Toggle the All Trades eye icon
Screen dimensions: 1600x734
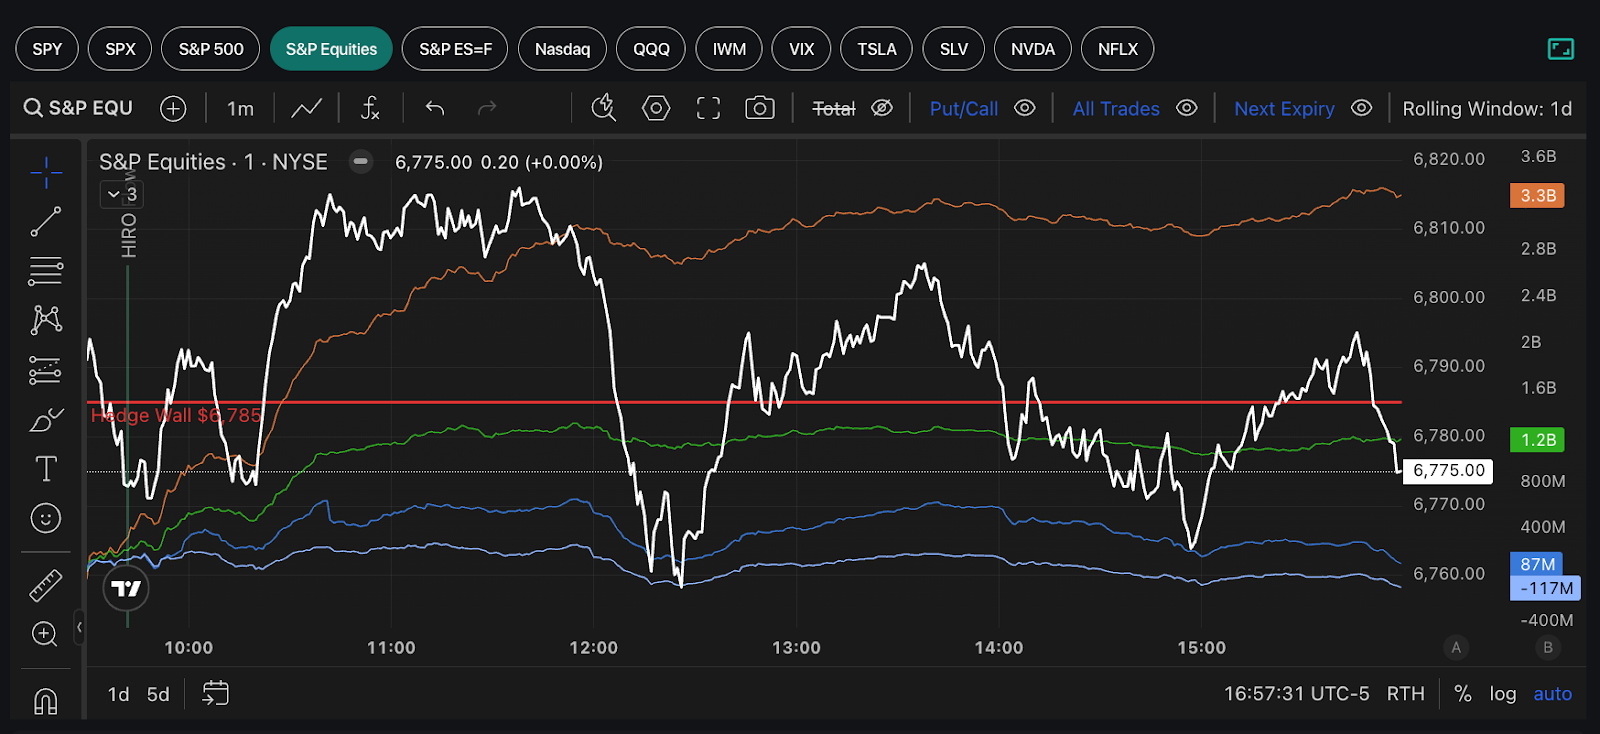click(x=1187, y=108)
